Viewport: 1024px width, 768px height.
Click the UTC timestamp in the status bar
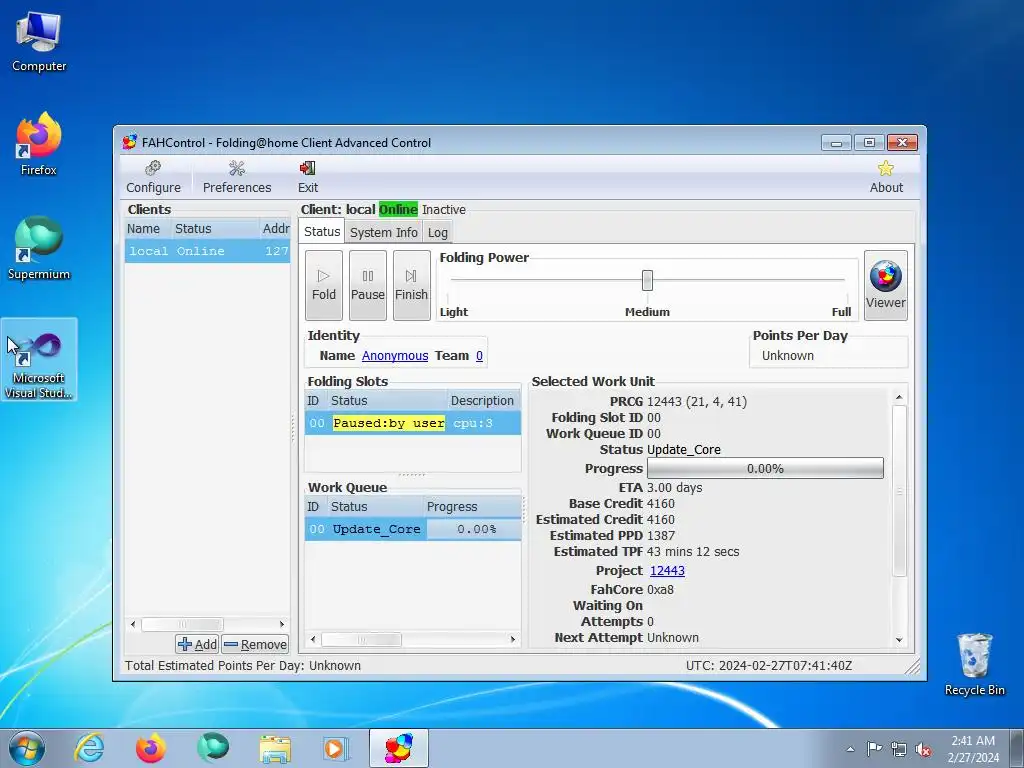click(769, 665)
